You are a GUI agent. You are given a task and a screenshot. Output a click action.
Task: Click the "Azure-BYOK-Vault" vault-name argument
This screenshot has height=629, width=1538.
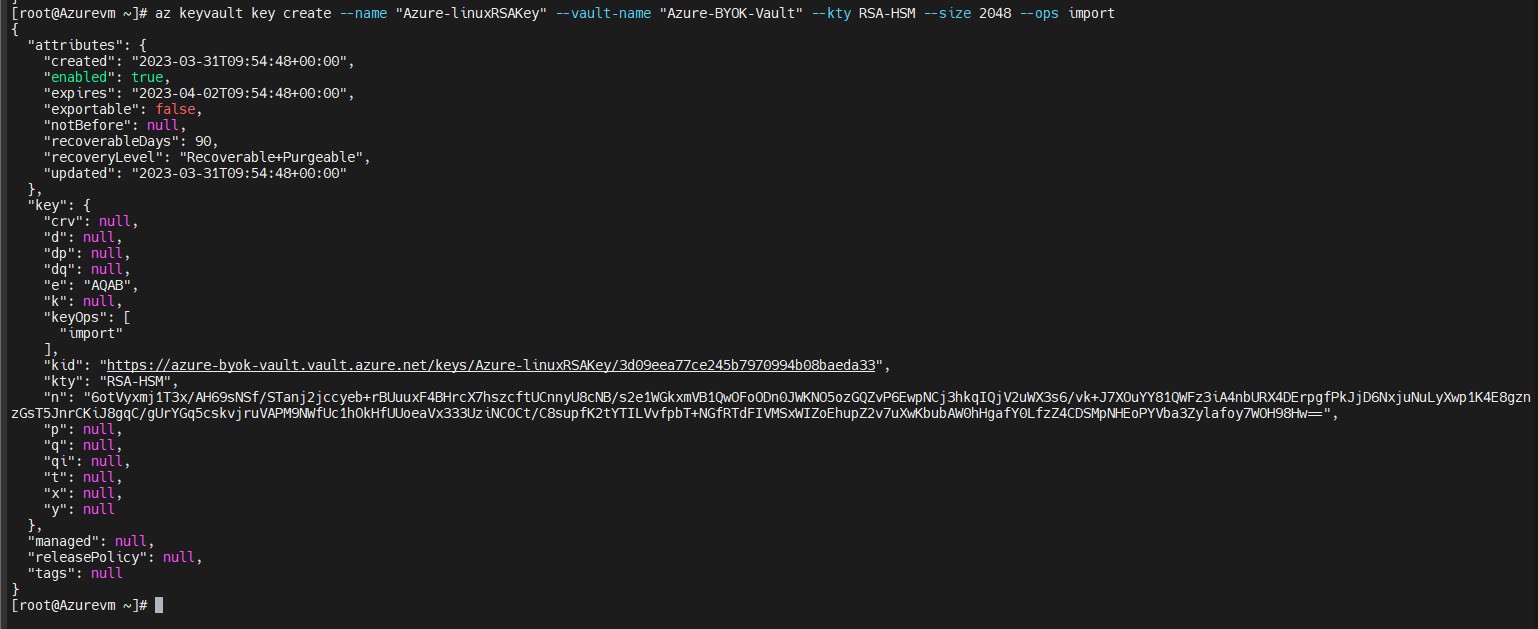pos(731,13)
